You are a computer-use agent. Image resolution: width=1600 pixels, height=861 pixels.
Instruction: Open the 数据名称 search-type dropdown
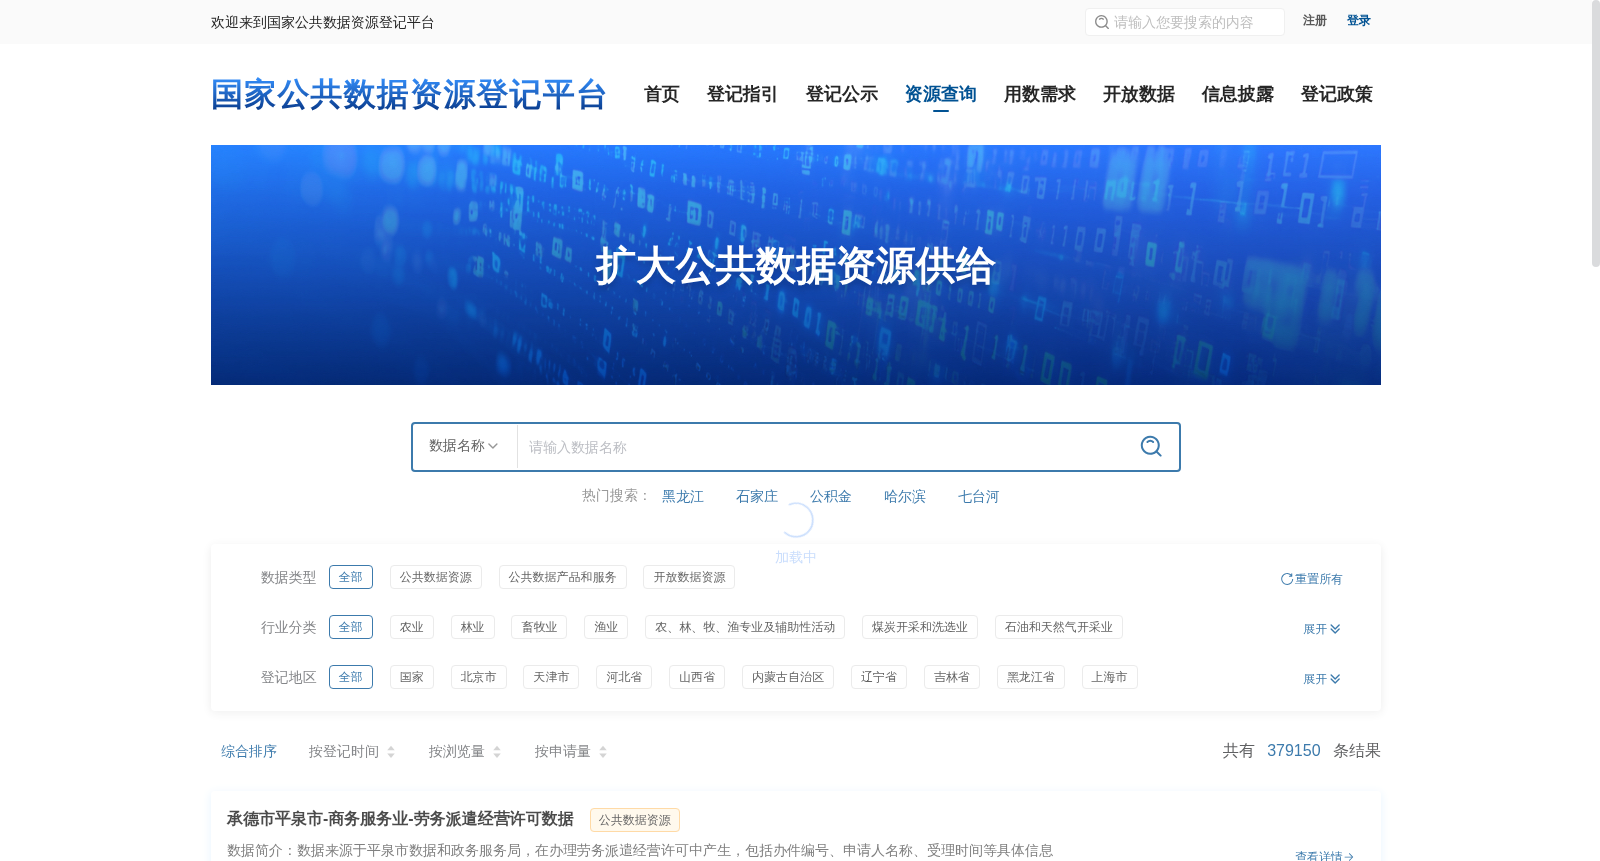coord(464,446)
